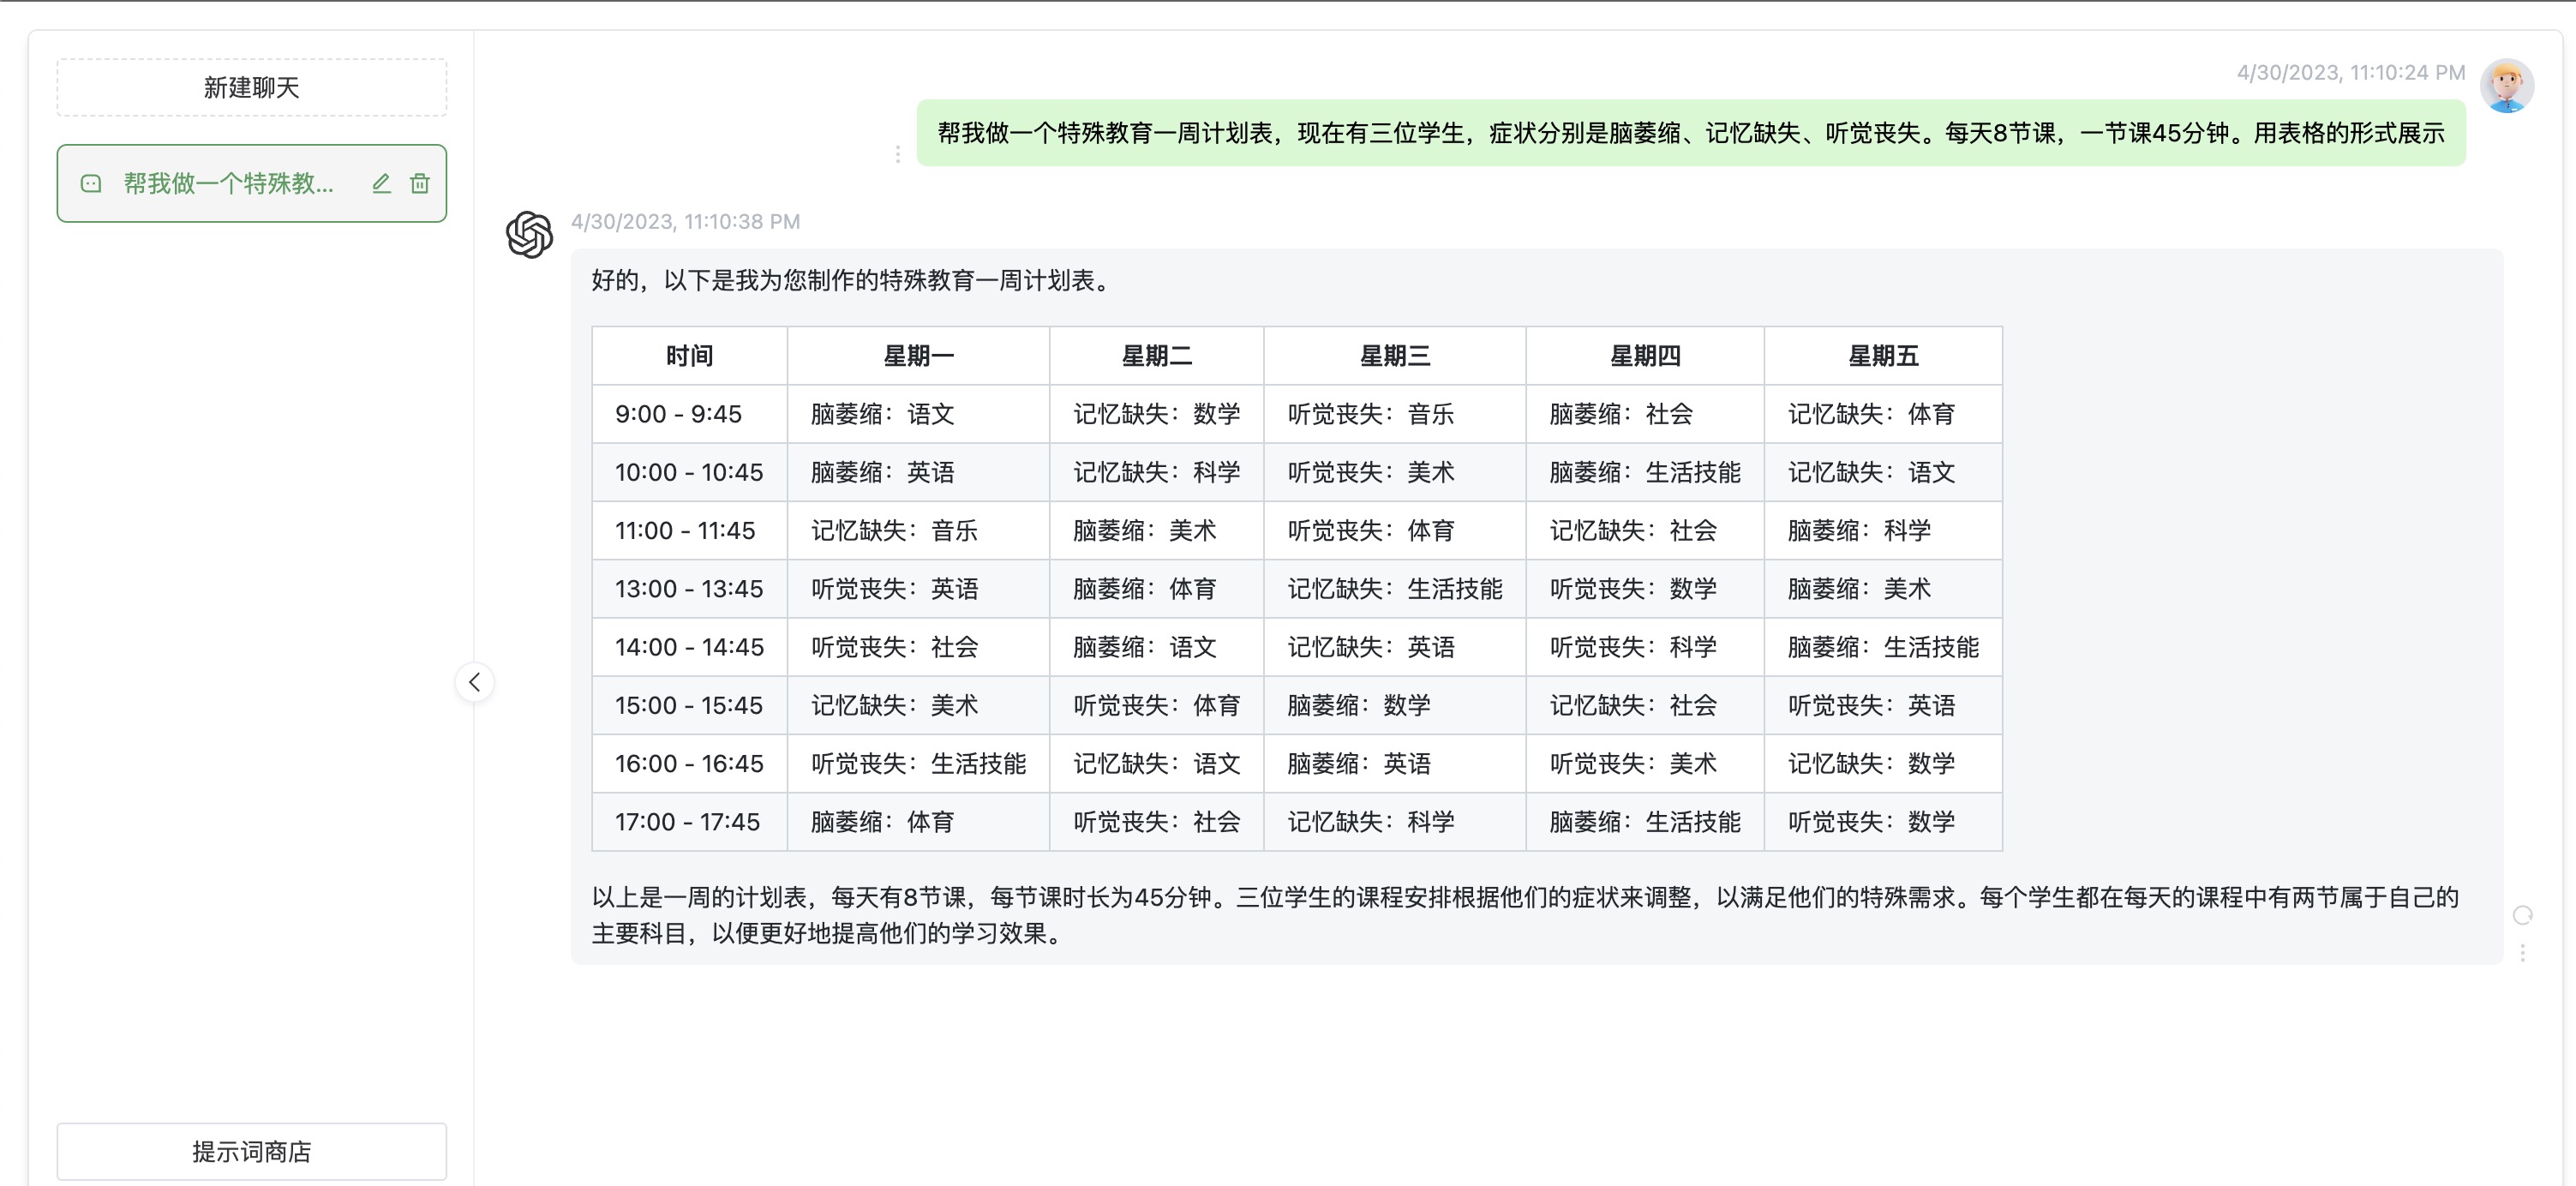The height and width of the screenshot is (1186, 2576).
Task: Click the green user message bubble
Action: tap(1690, 133)
